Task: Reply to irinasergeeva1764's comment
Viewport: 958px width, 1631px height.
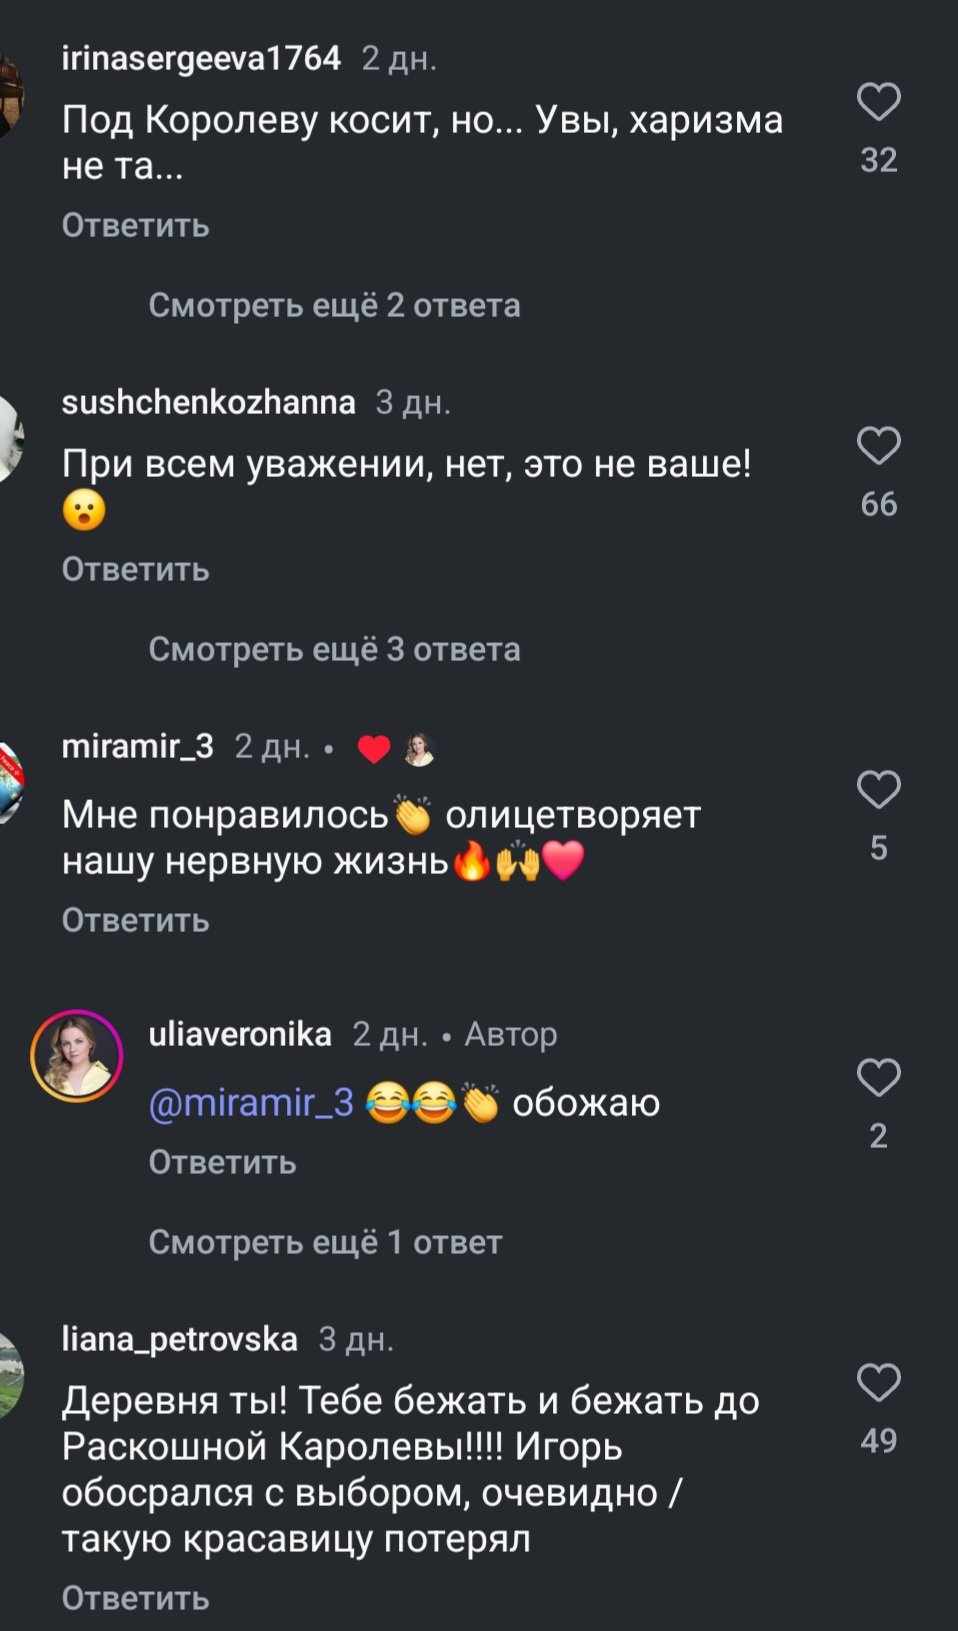Action: tap(135, 225)
